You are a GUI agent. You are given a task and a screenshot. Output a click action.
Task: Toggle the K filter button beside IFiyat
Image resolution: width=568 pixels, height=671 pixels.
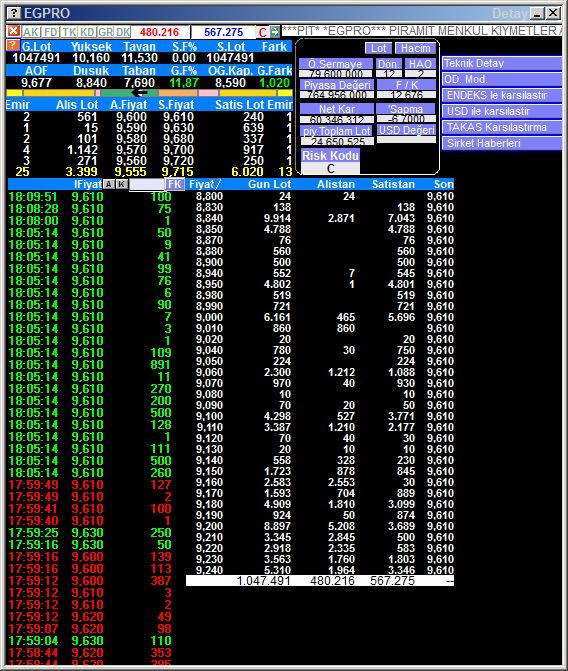pos(122,184)
